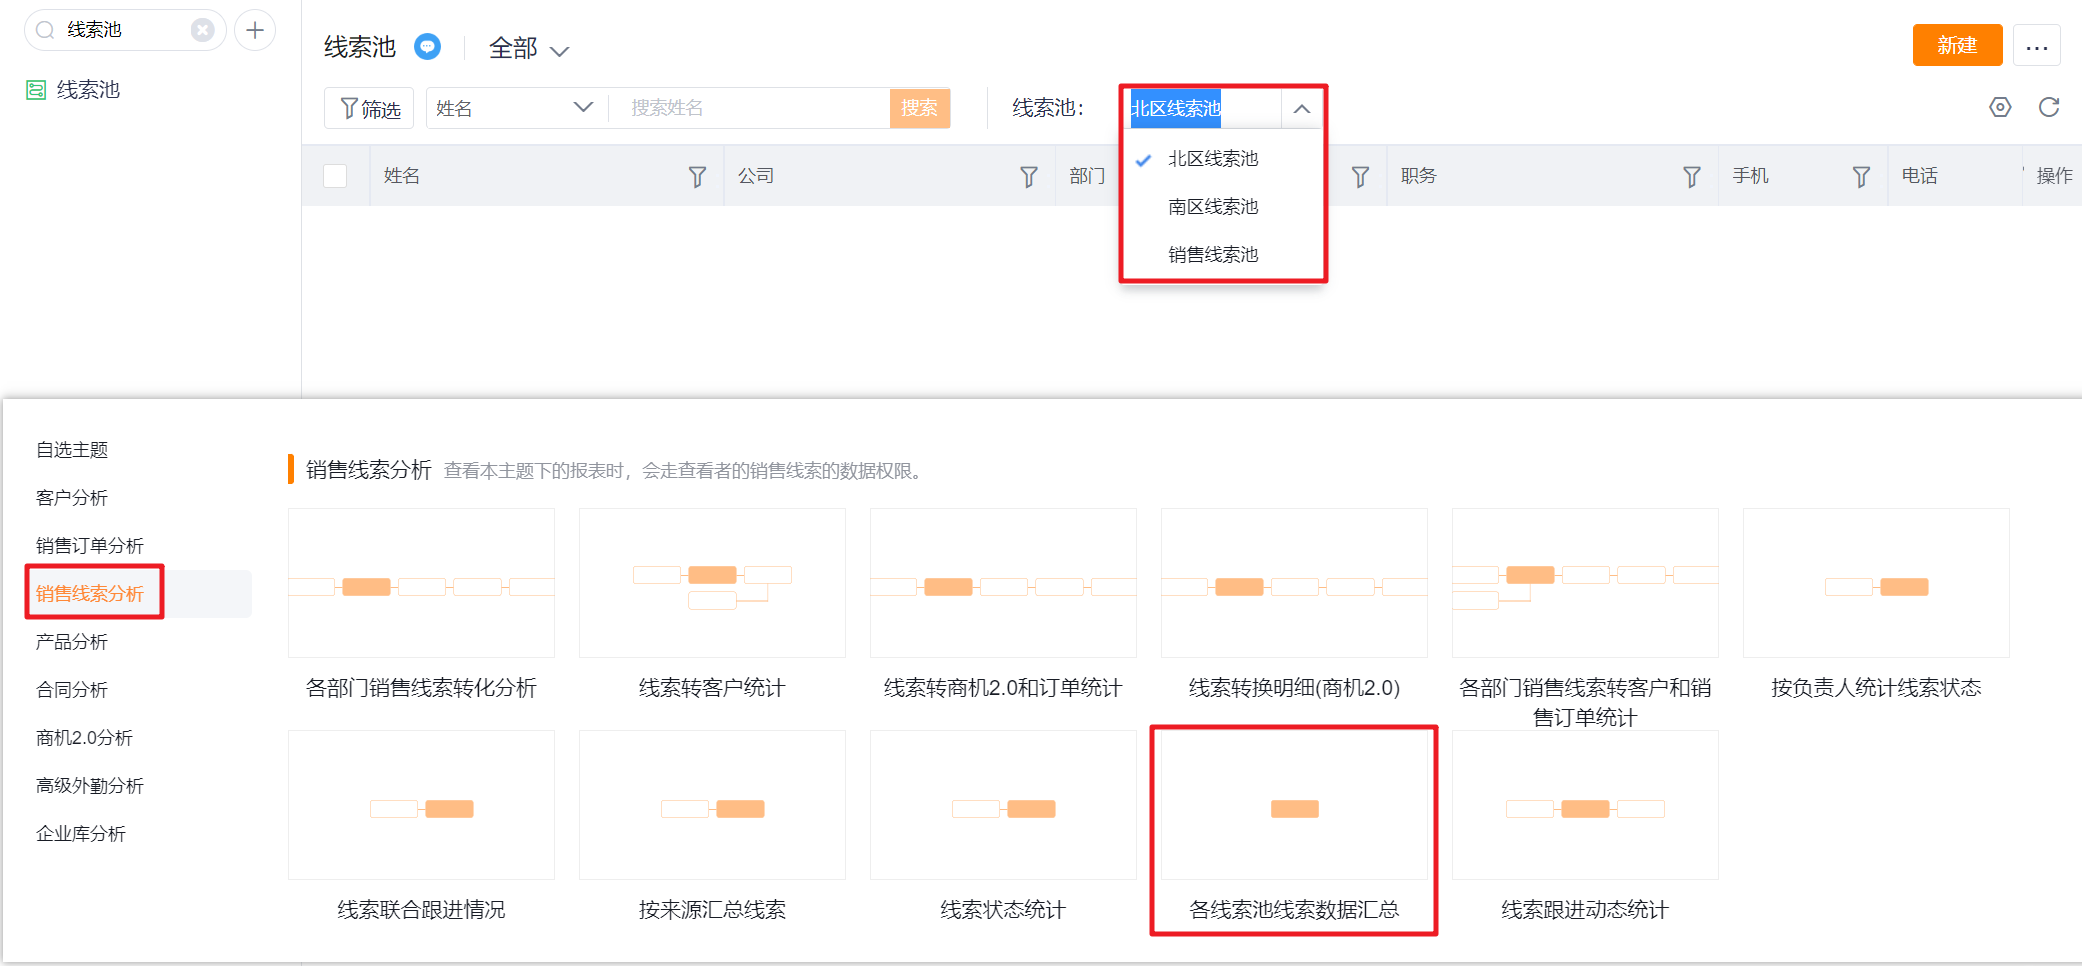The image size is (2082, 966).
Task: Open 线索转商机2.0和订单统计 report thumbnail
Action: click(1003, 583)
